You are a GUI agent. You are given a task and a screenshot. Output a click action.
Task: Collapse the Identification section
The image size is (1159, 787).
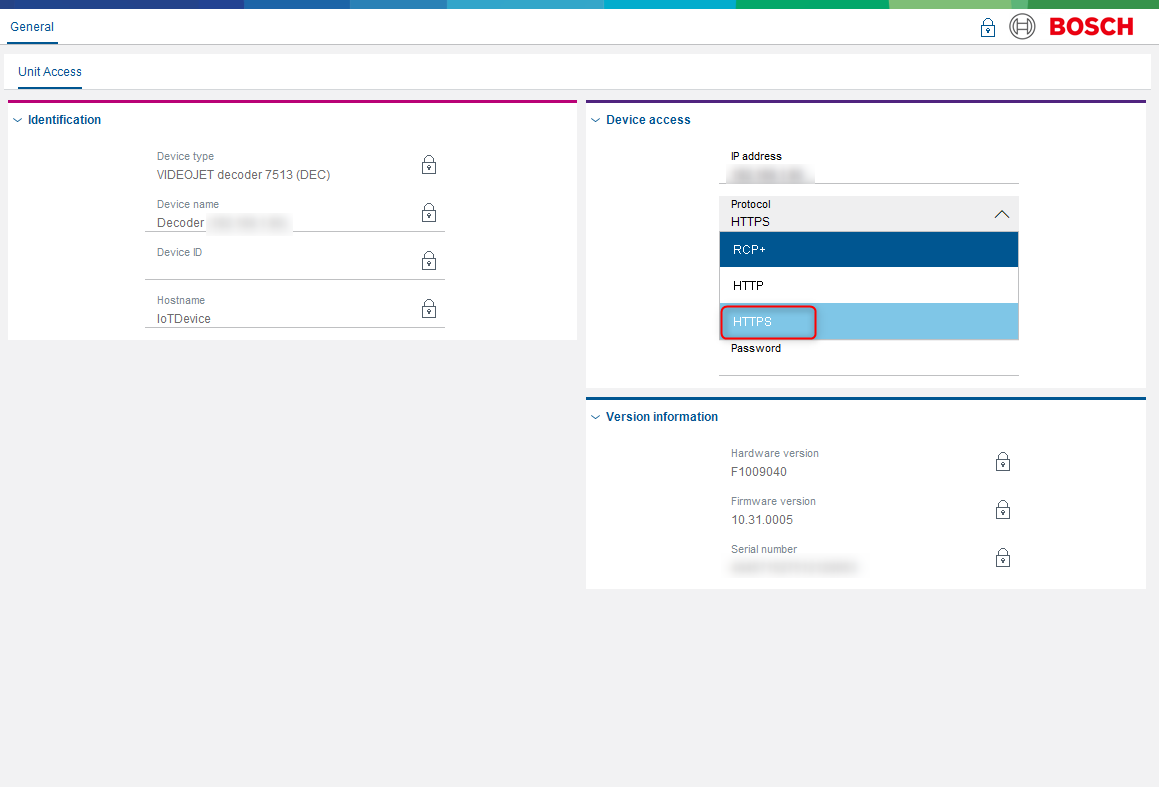tap(17, 120)
